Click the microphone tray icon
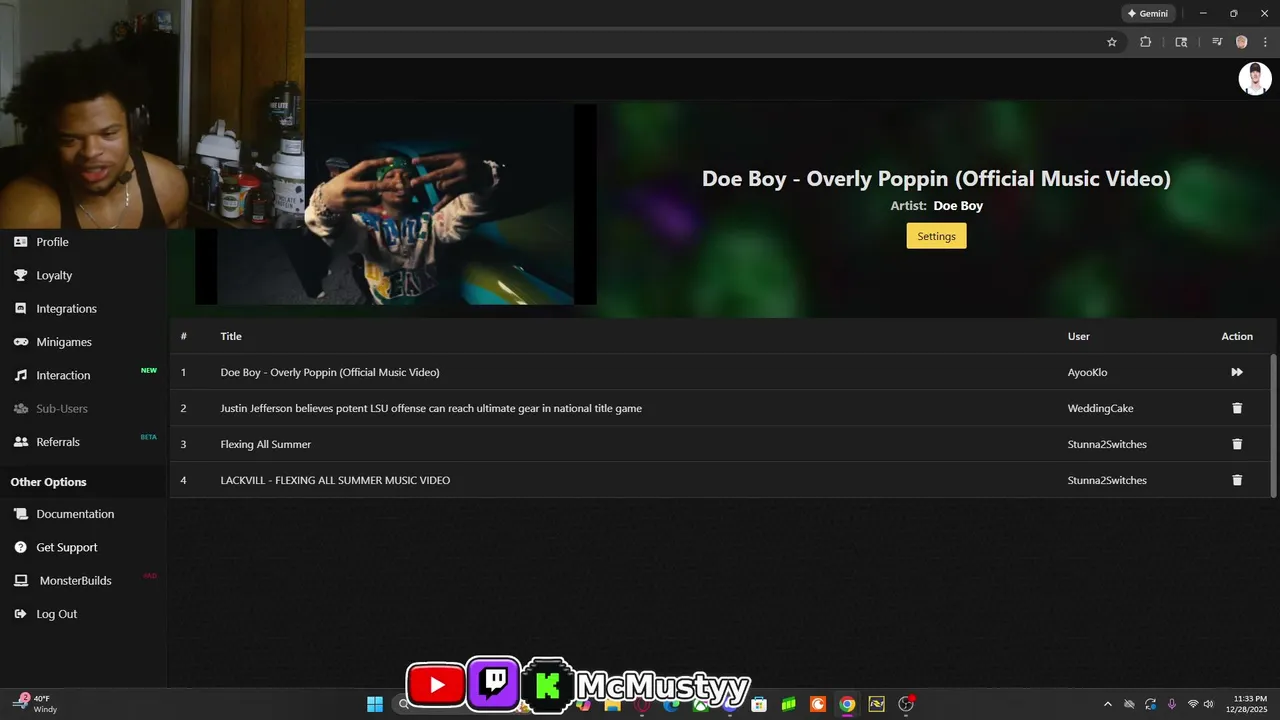Viewport: 1280px width, 720px height. pyautogui.click(x=1172, y=704)
